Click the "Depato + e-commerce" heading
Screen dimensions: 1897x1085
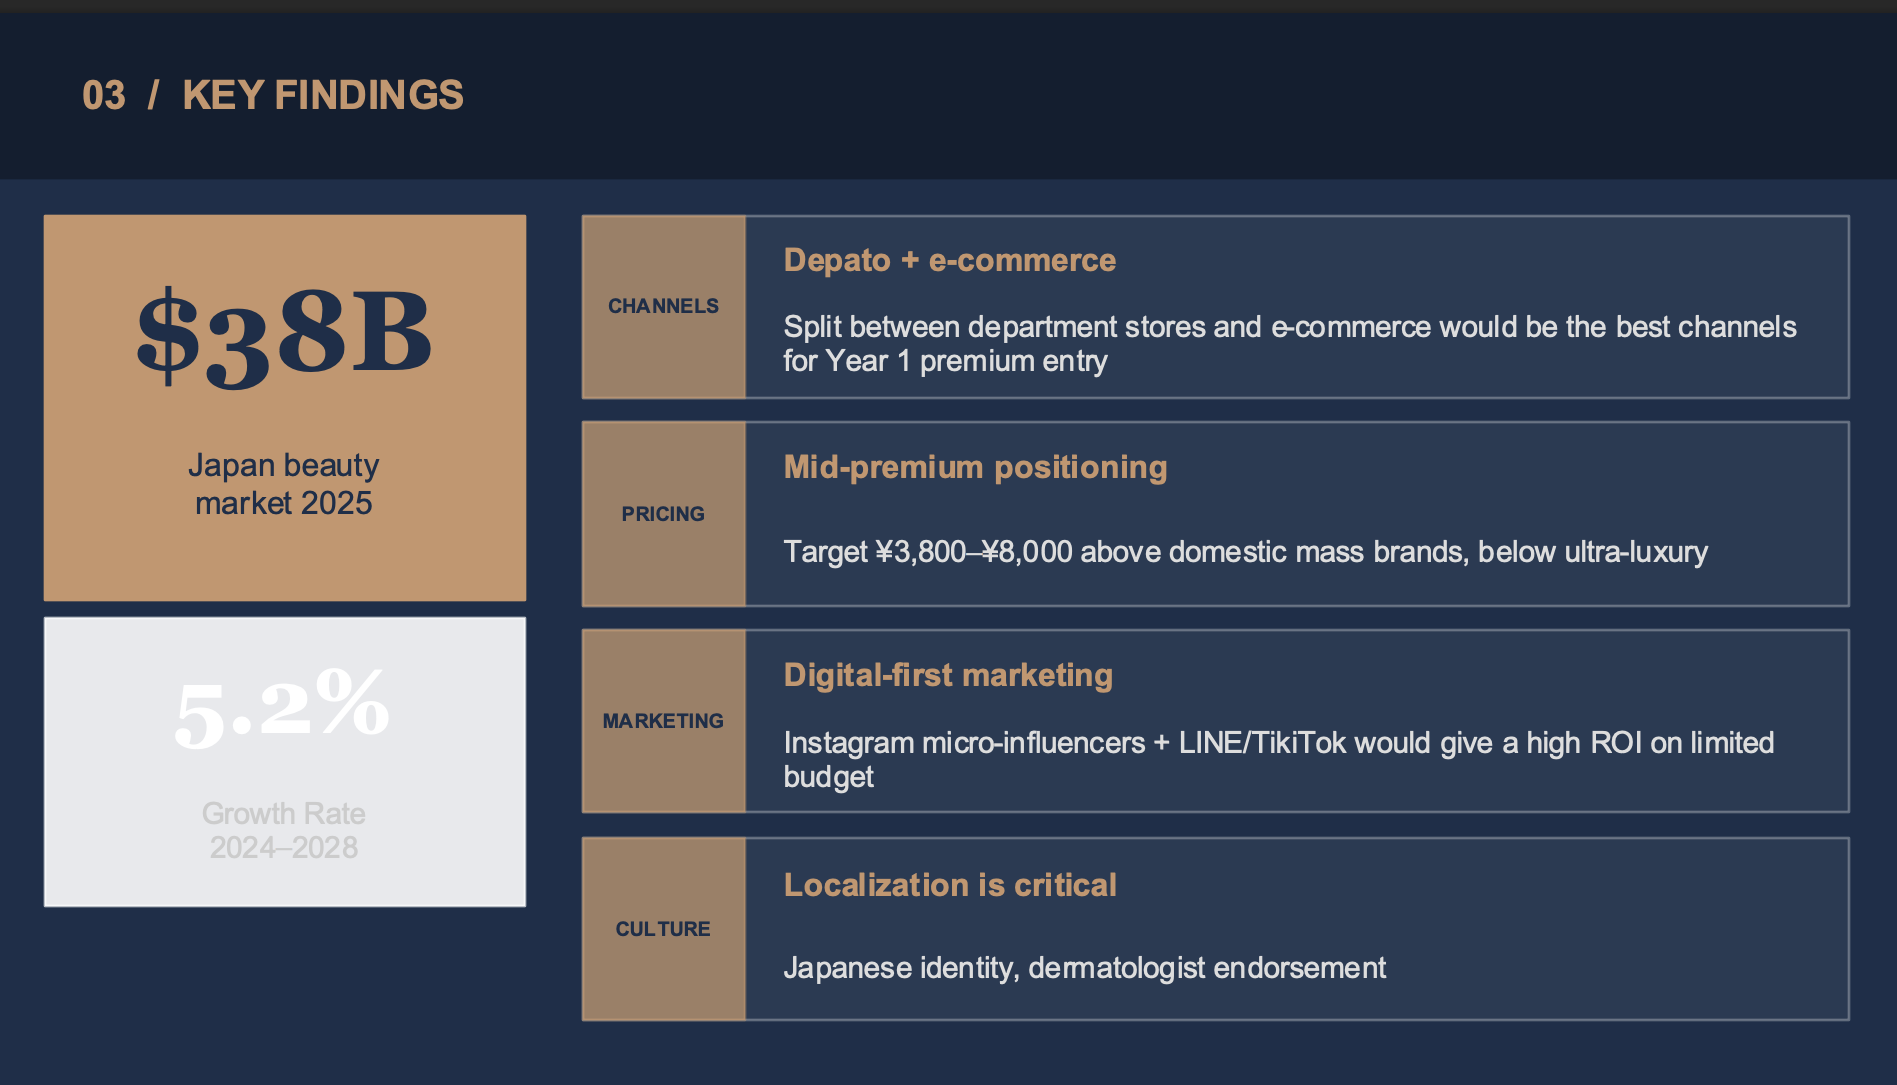click(950, 260)
